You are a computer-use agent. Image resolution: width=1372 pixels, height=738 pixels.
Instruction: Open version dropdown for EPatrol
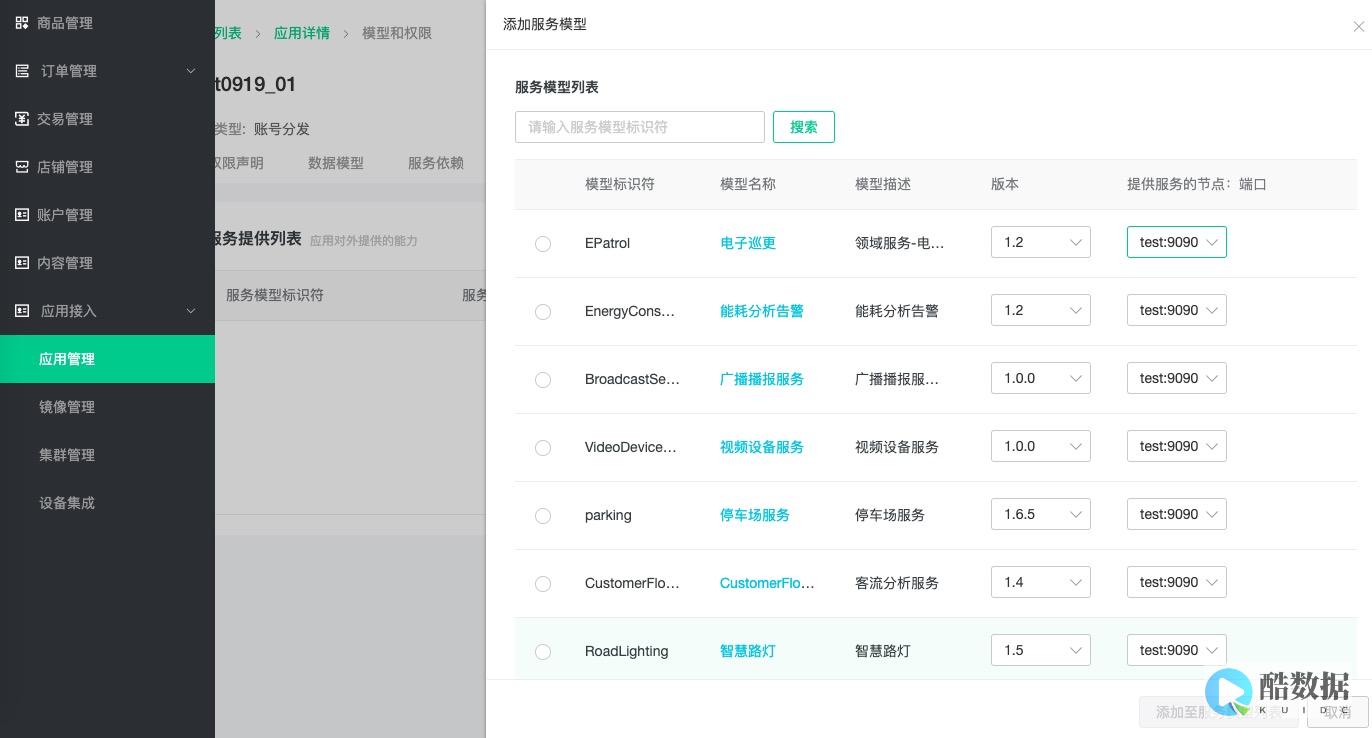(1041, 242)
